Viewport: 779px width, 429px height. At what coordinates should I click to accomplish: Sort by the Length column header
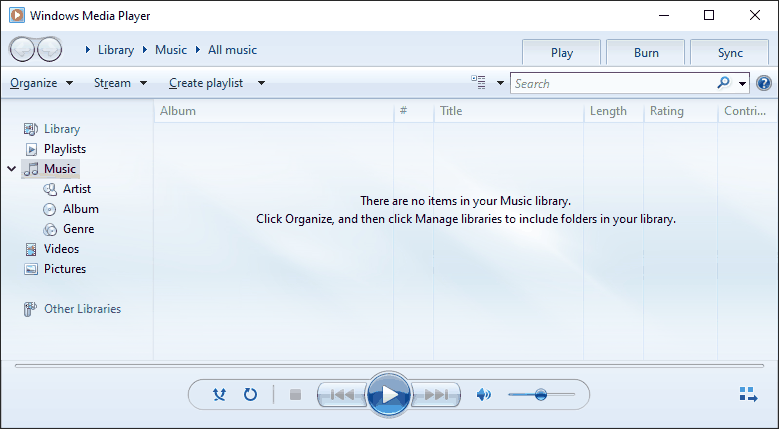(614, 111)
